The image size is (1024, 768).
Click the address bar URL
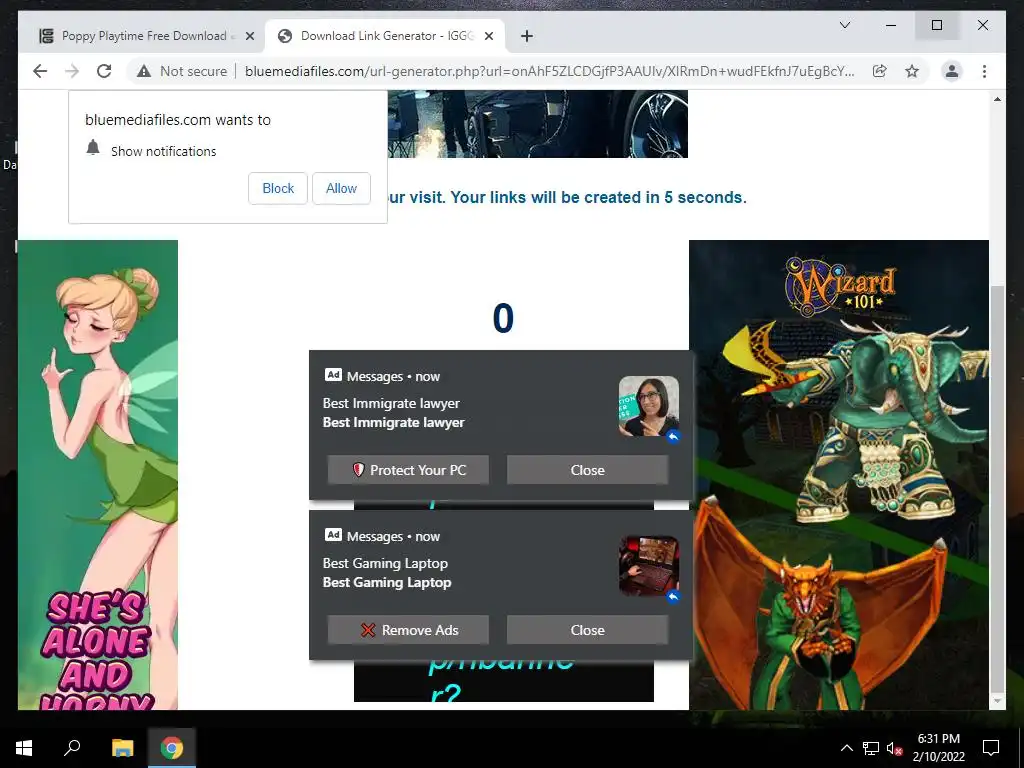coord(549,71)
